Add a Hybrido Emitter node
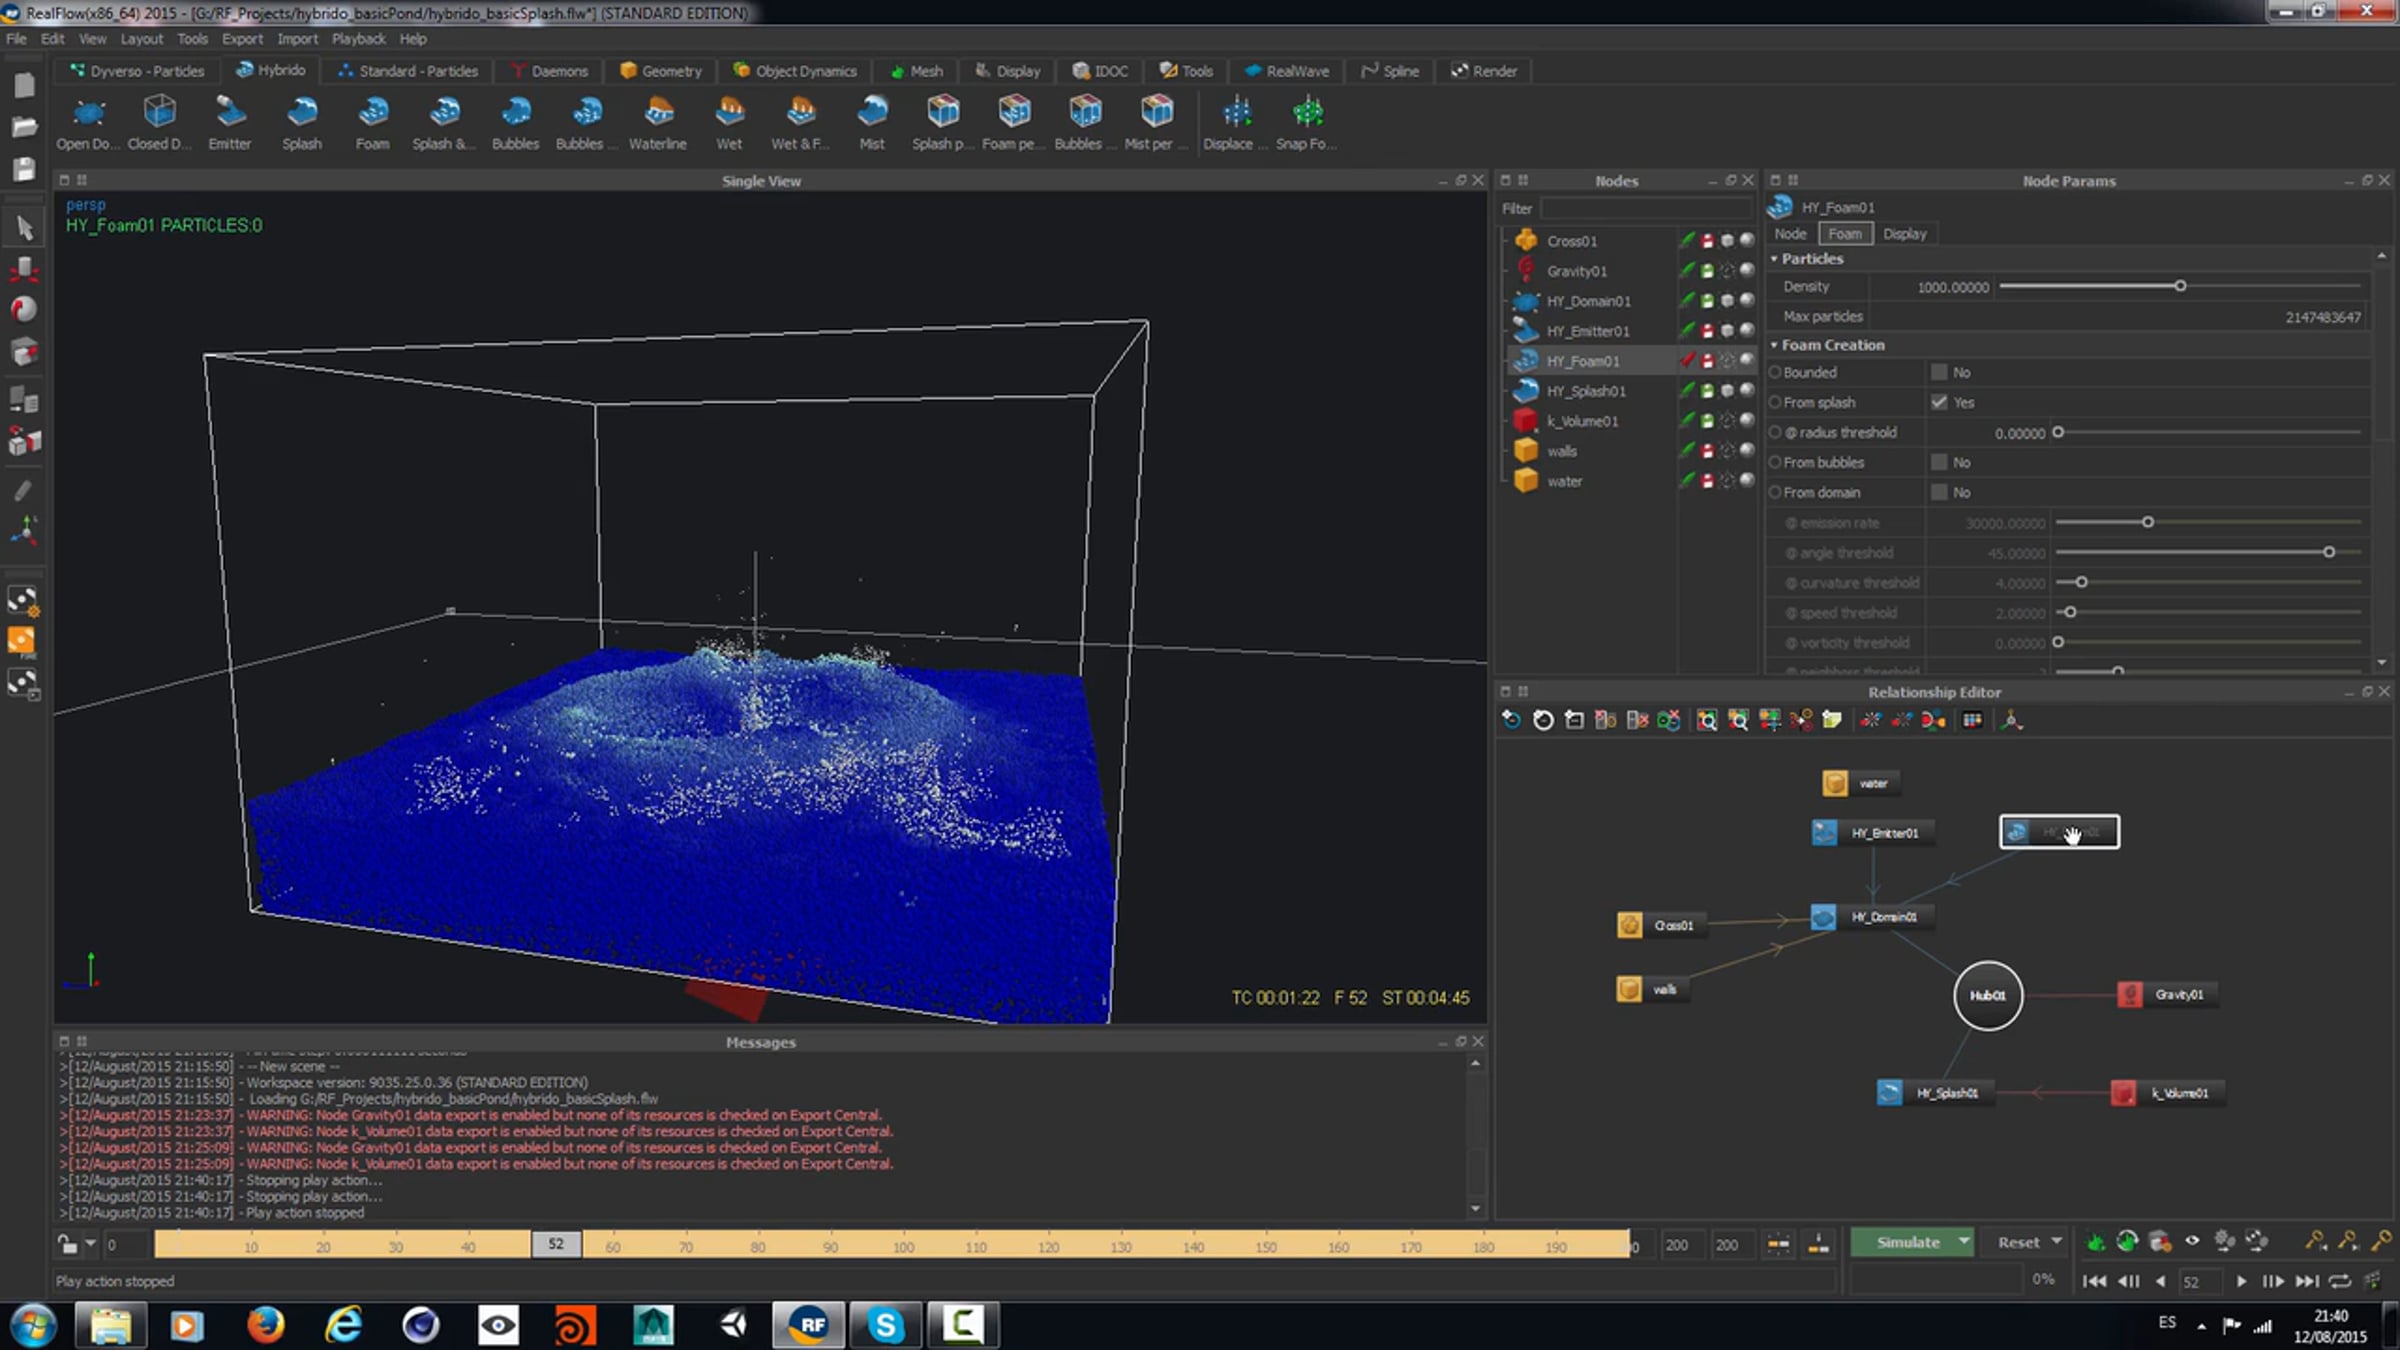Screen dimensions: 2400x1350 (x=230, y=122)
